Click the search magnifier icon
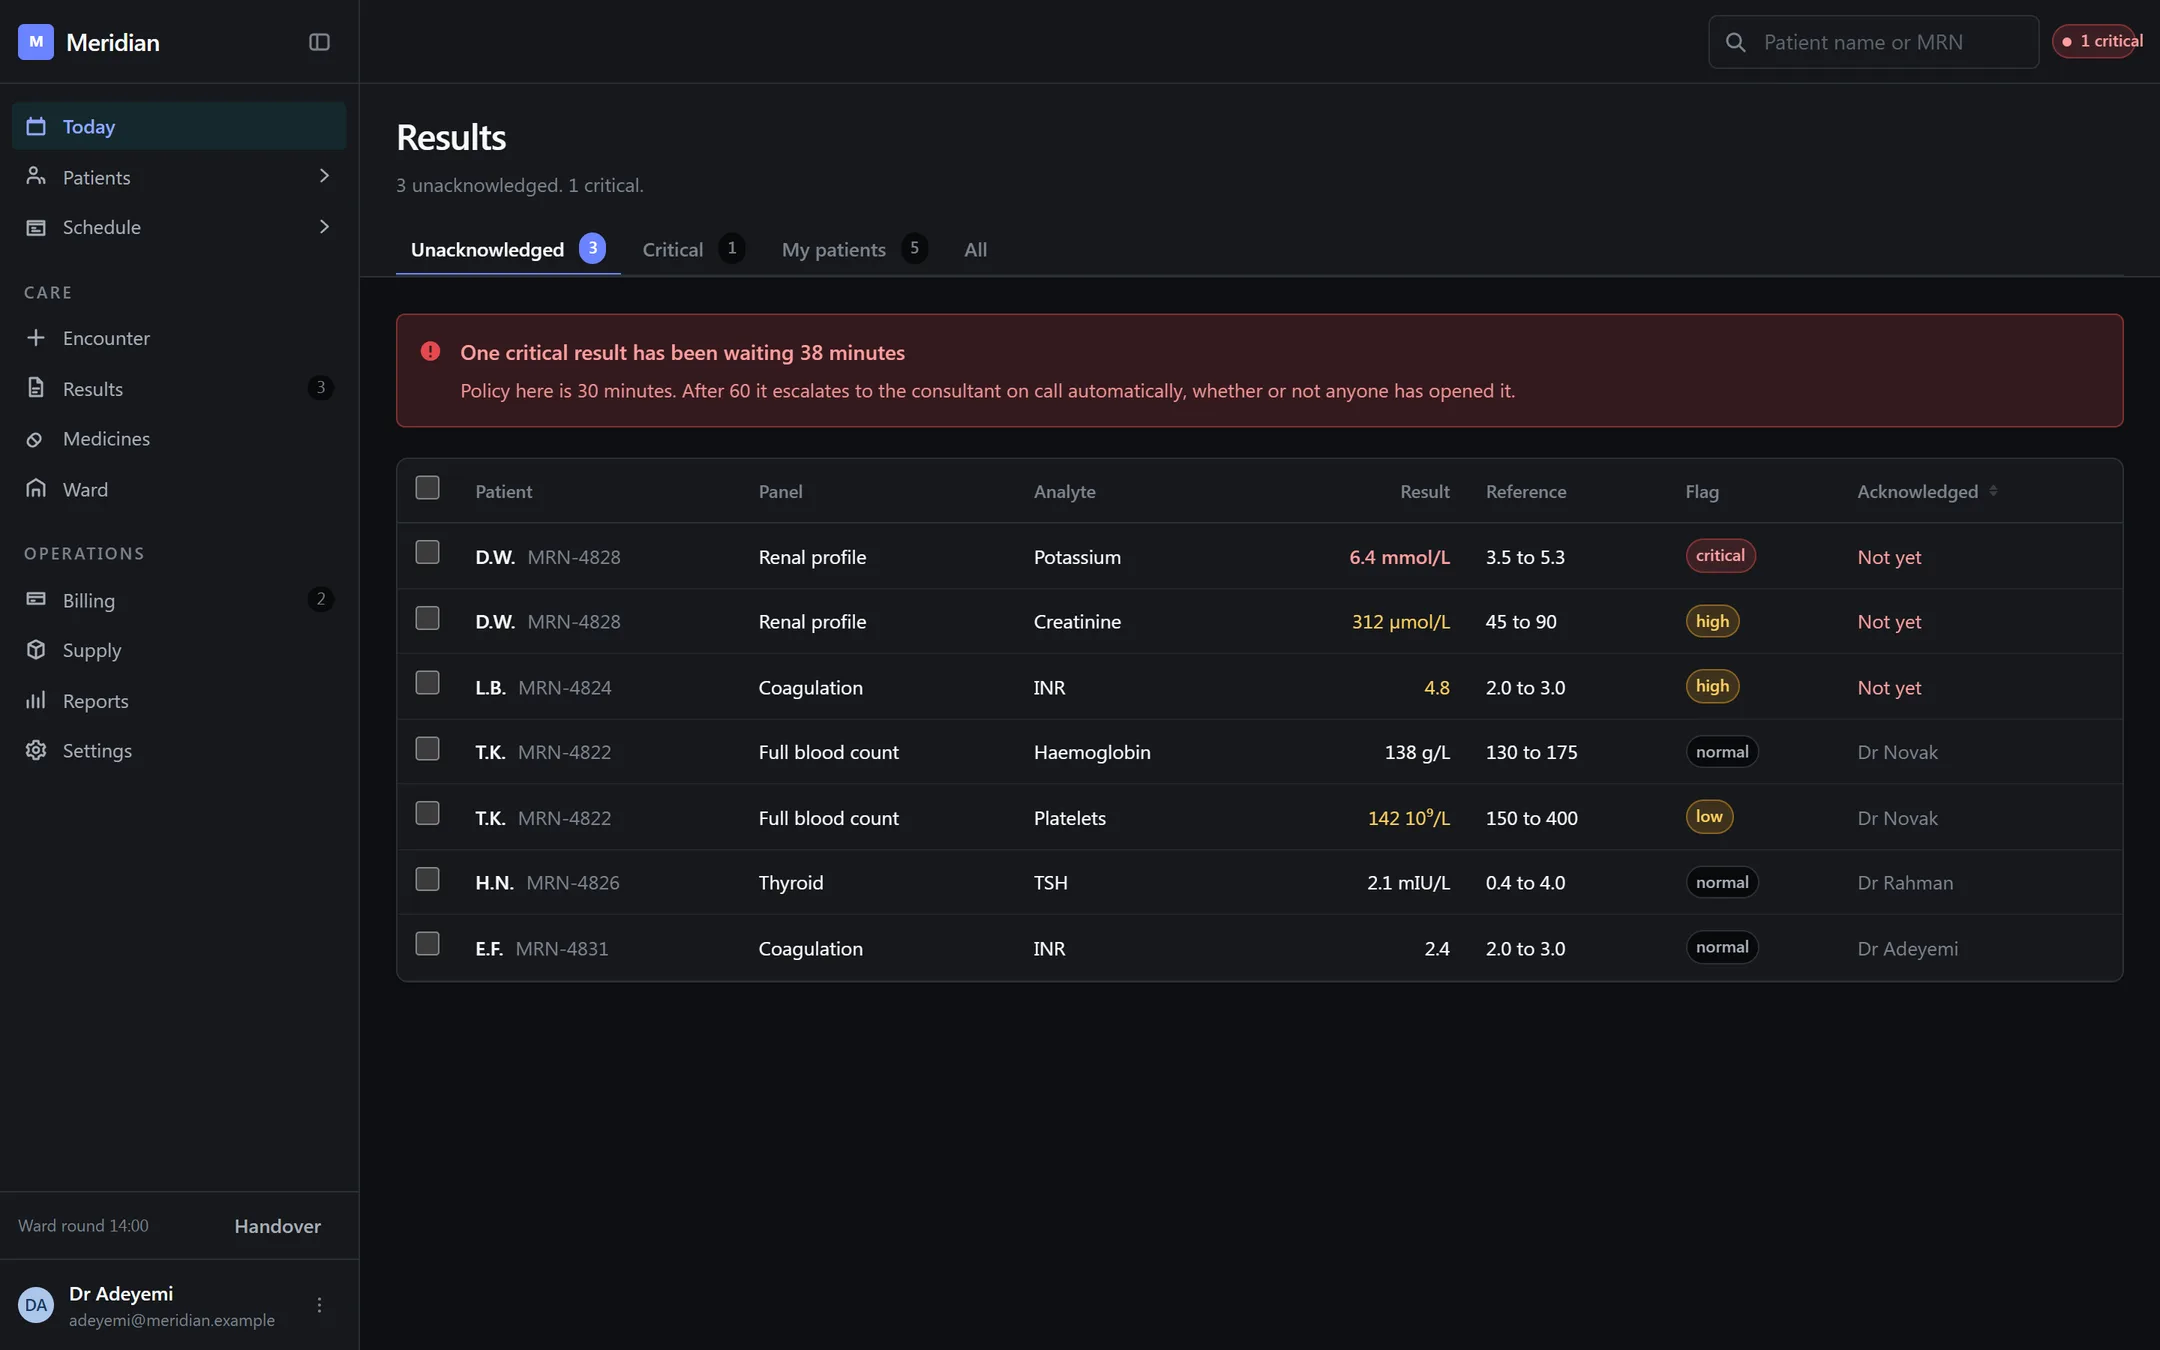Viewport: 2160px width, 1350px height. click(1736, 42)
